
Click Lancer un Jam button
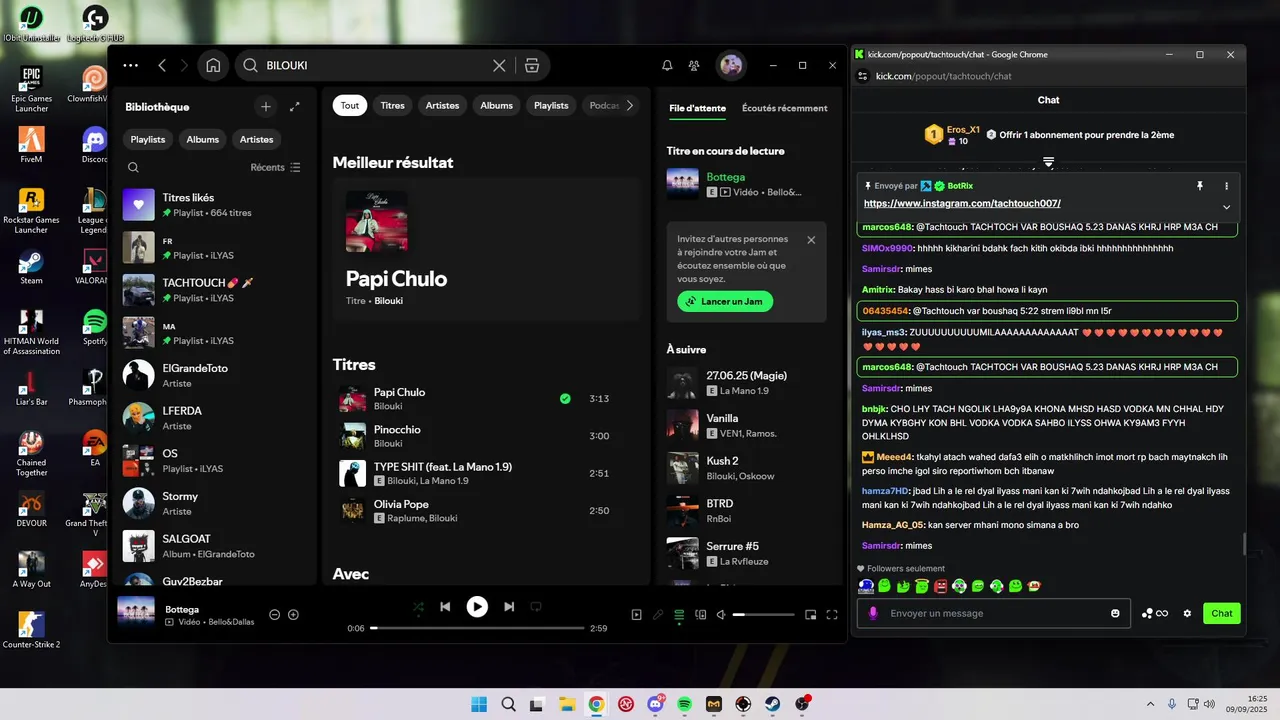(x=725, y=301)
